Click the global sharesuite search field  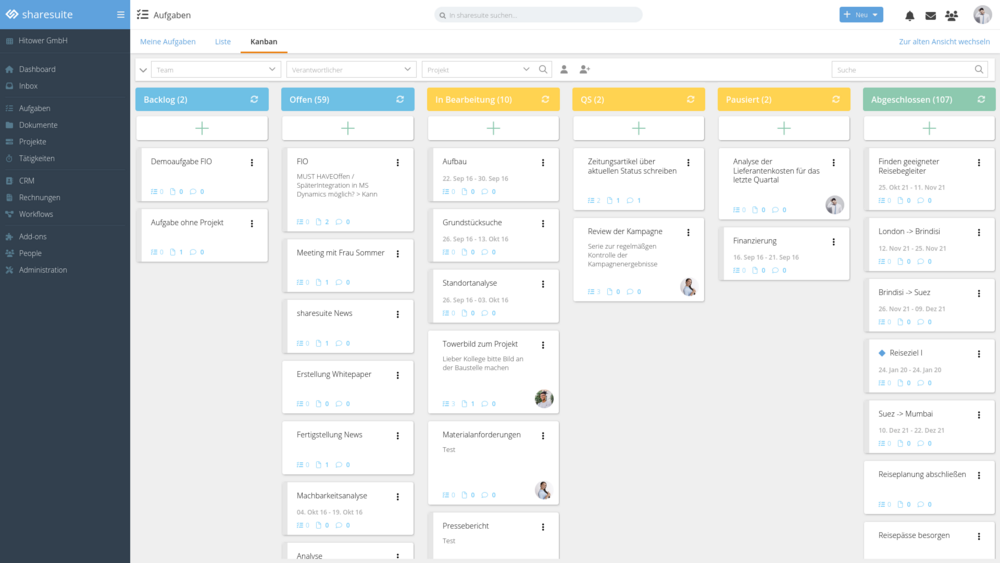coord(540,16)
